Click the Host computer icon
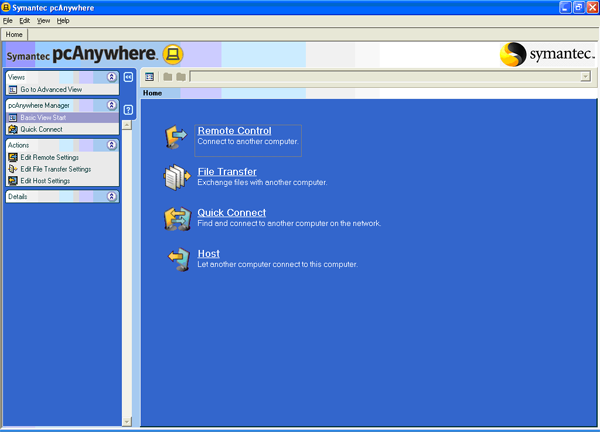The width and height of the screenshot is (600, 432). [179, 259]
